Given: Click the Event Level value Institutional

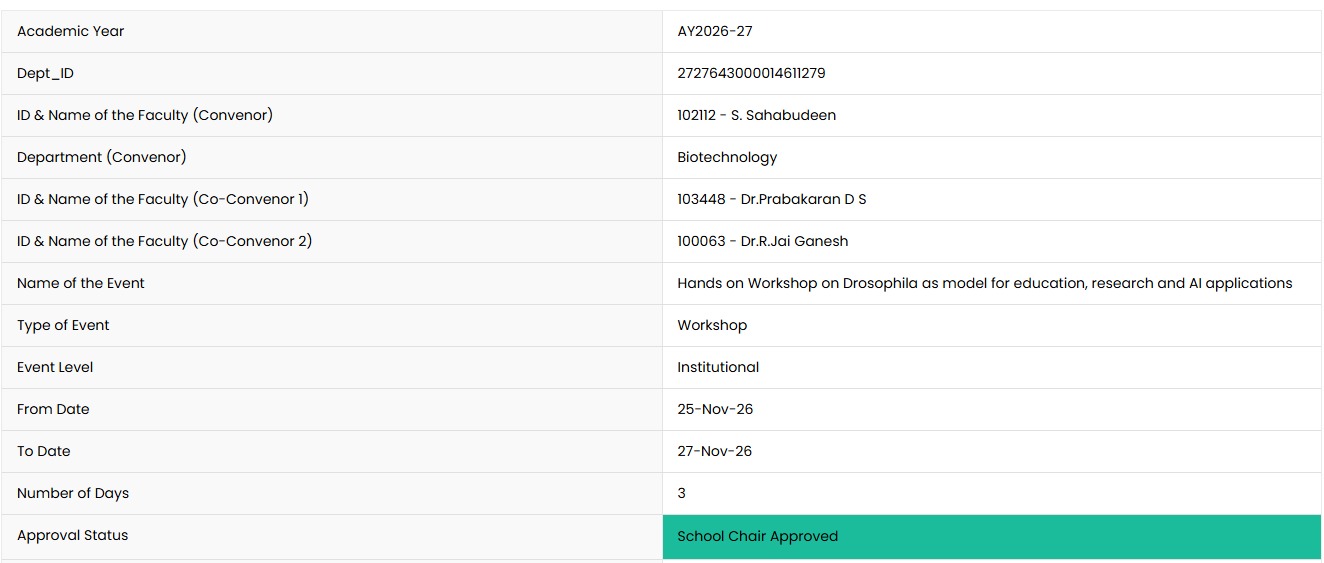Looking at the screenshot, I should [x=718, y=367].
